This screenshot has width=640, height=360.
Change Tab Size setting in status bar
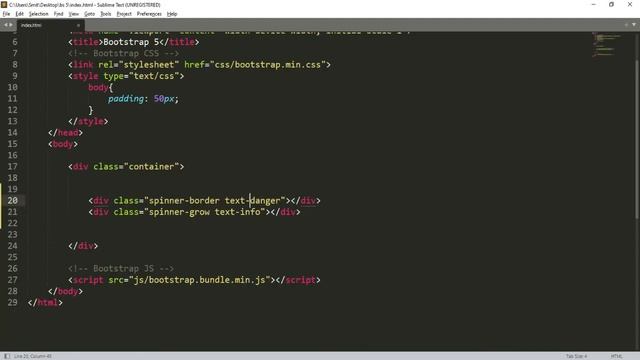point(576,356)
